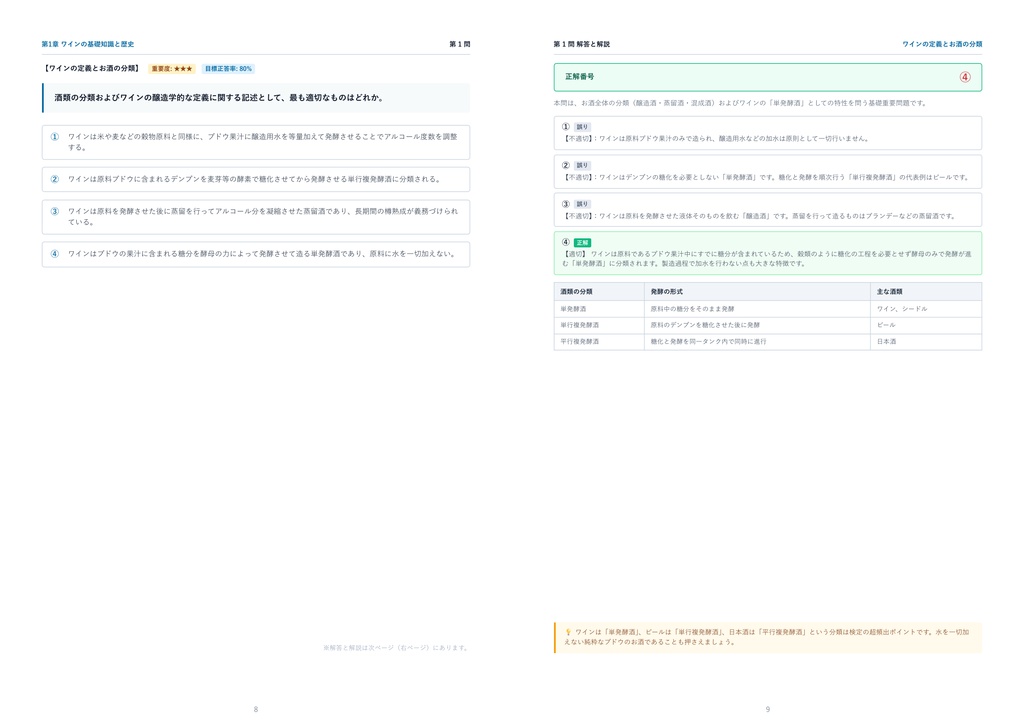1024x724 pixels.
Task: Click the circled ② marker of the second answer choice
Action: click(x=55, y=179)
